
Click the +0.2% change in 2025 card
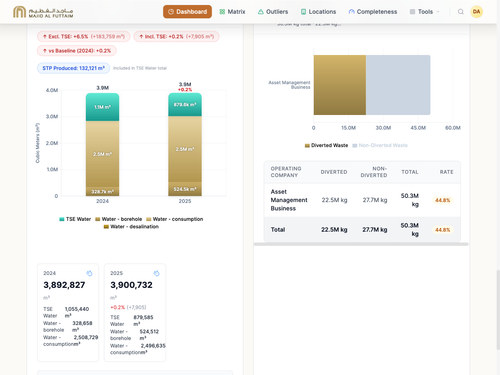pyautogui.click(x=117, y=307)
